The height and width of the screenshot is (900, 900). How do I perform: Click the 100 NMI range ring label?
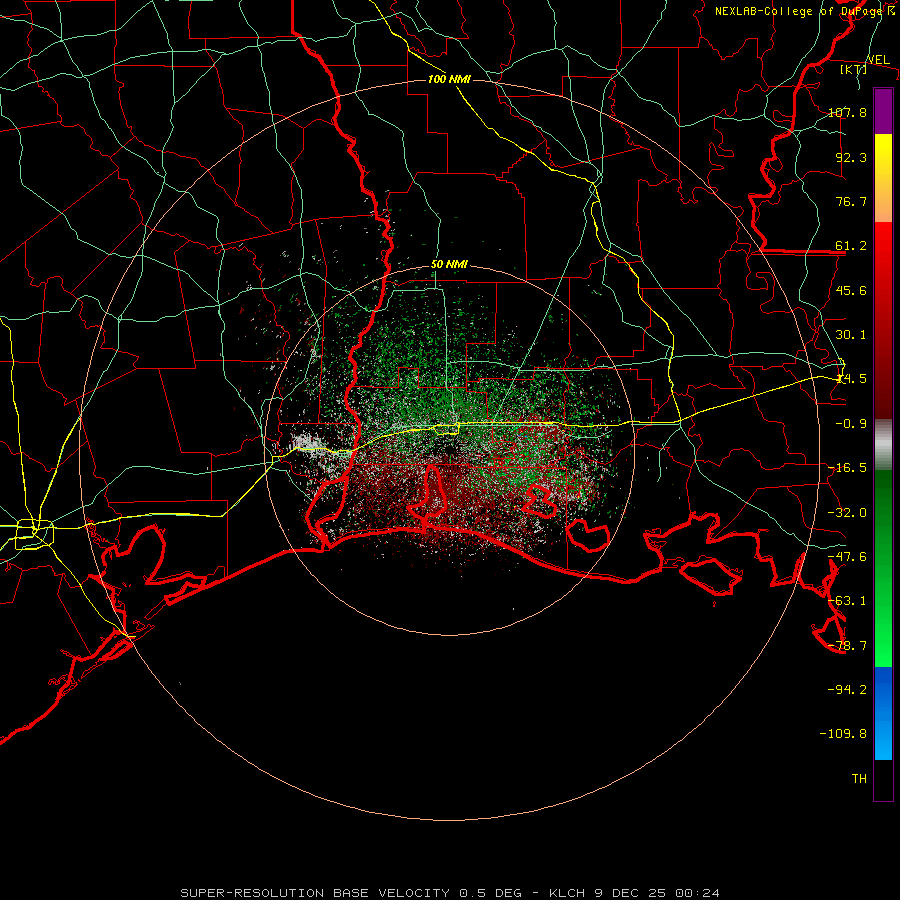pos(449,79)
